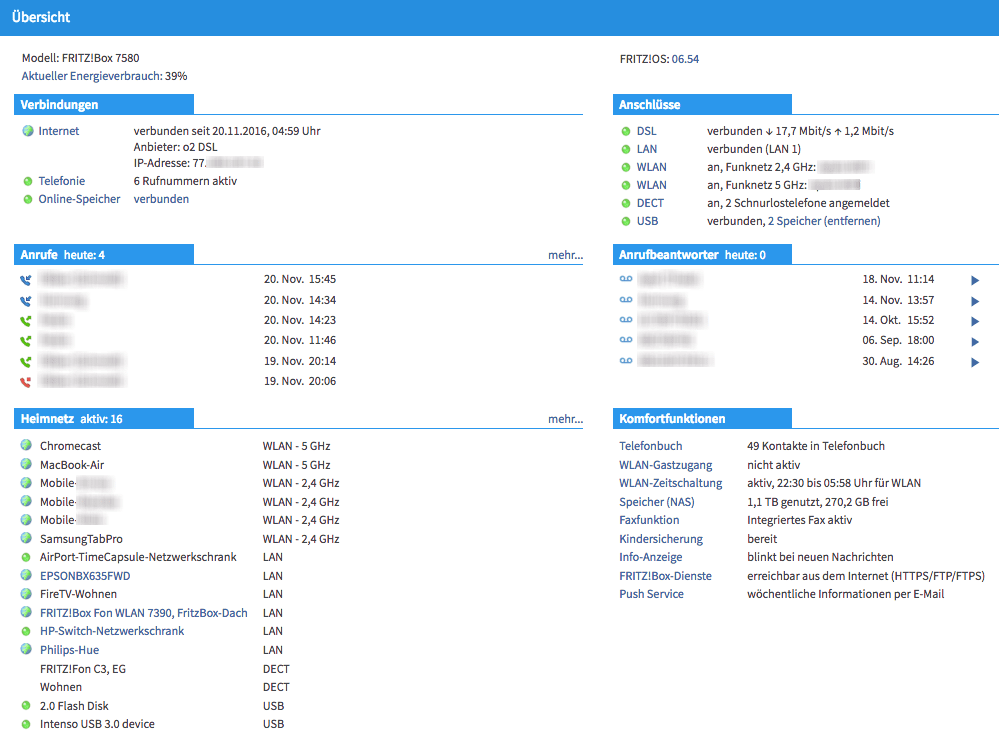The width and height of the screenshot is (999, 747).
Task: Open the WLAN-Gastzugang link
Action: pyautogui.click(x=666, y=465)
